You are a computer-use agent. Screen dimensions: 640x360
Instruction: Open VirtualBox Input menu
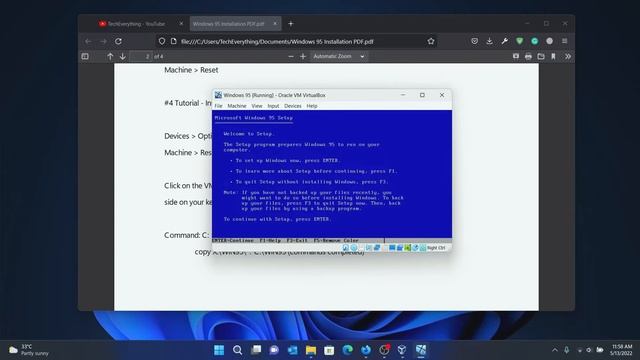[x=273, y=106]
